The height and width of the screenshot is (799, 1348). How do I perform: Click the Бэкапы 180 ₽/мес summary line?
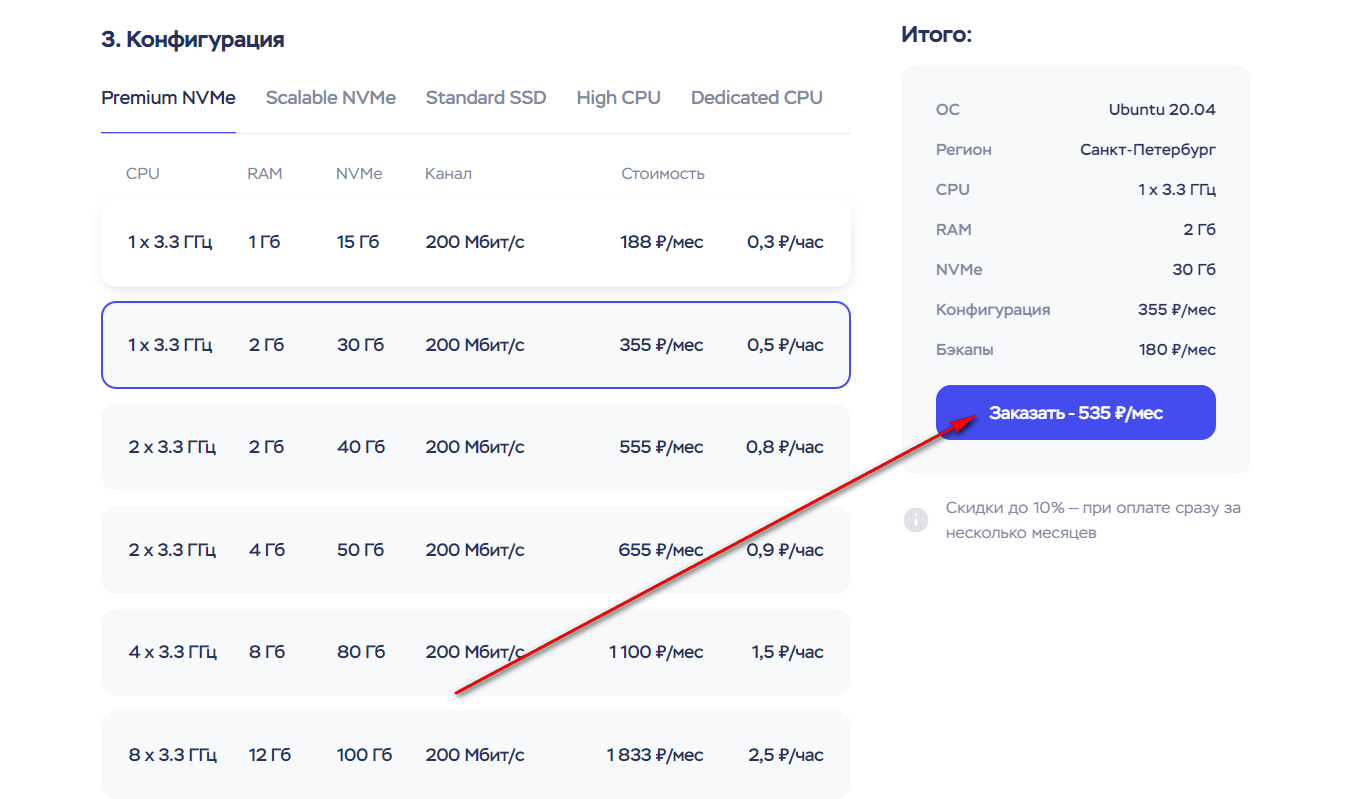[1075, 350]
